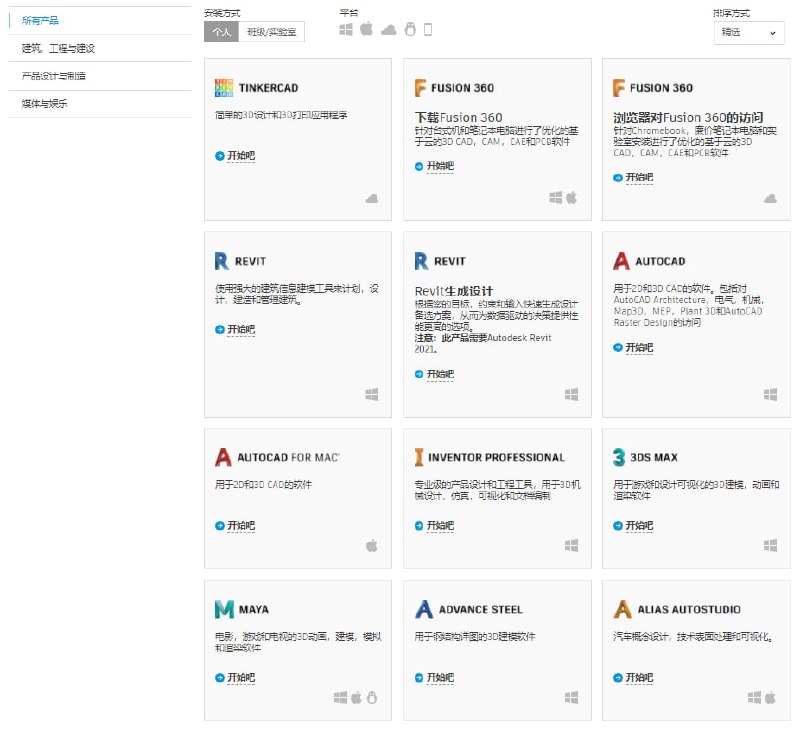Screen dimensions: 800x730
Task: Filter by mobile device platform icon
Action: 428,30
